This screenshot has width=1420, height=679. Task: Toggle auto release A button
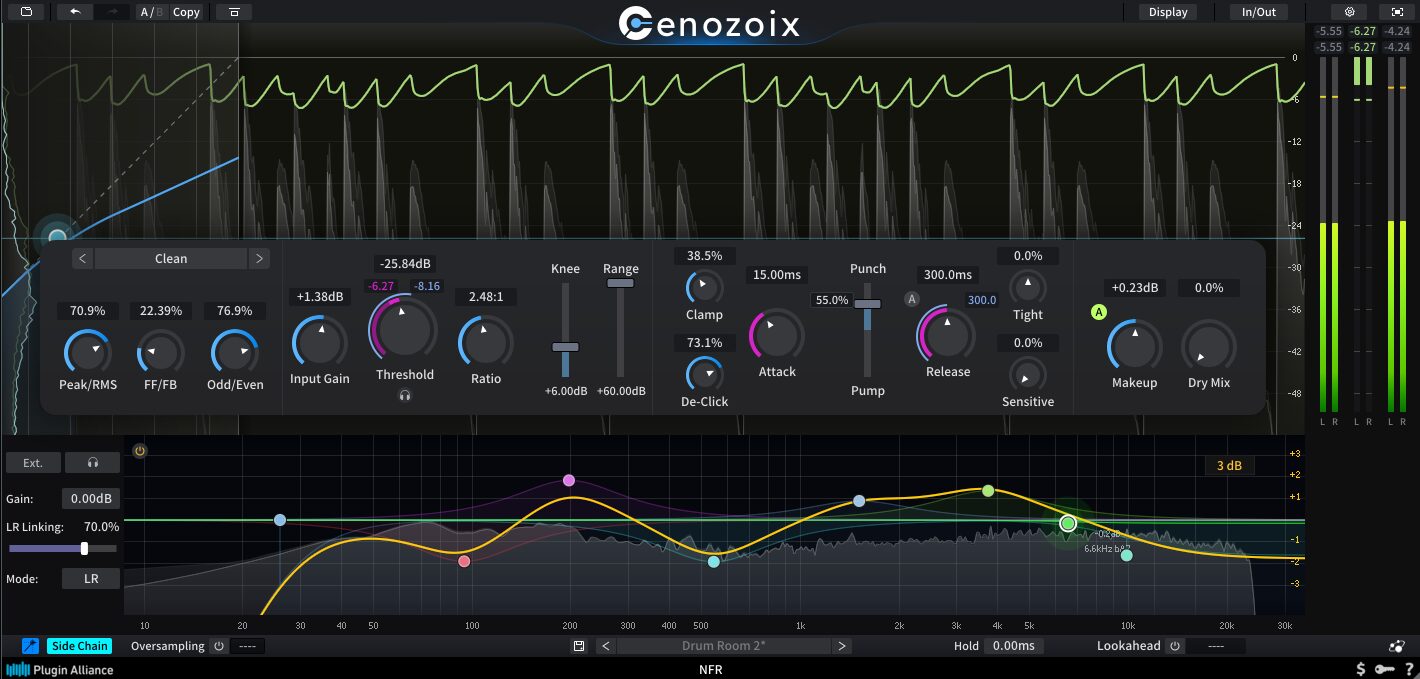click(912, 298)
